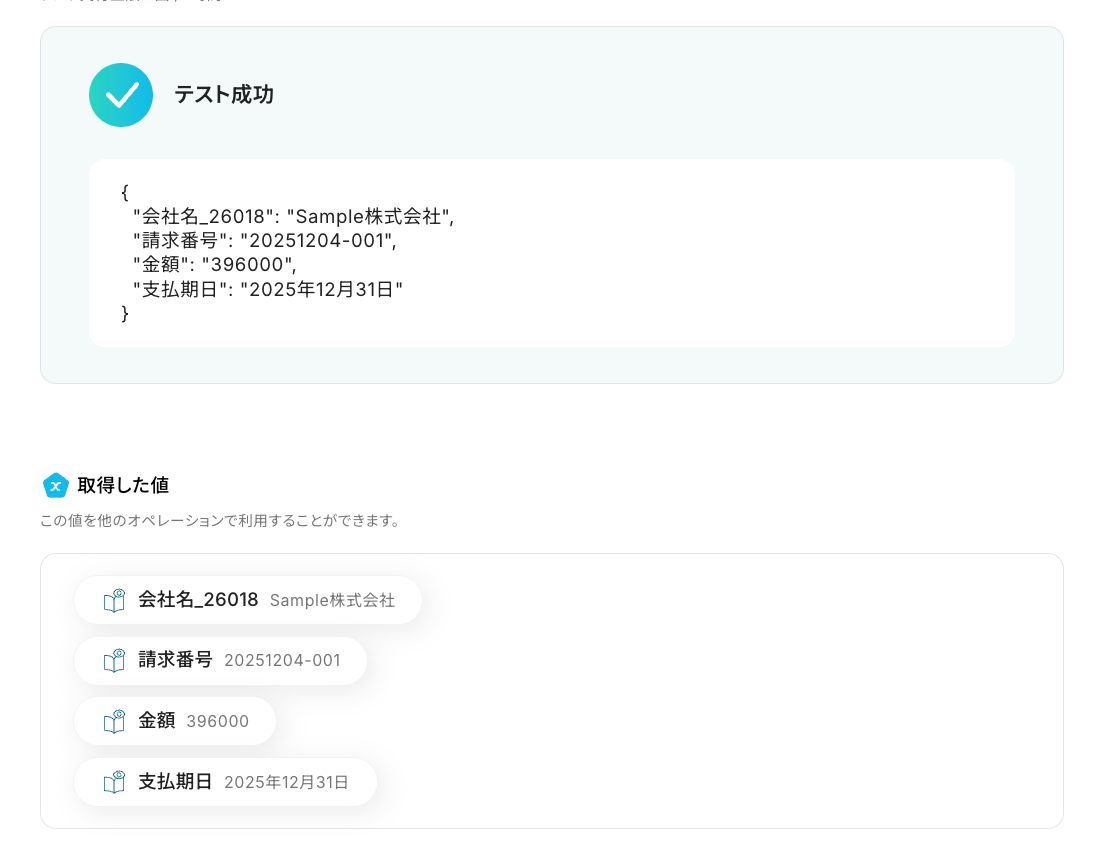Pick the 支払期日 label in the chip
The height and width of the screenshot is (852, 1110).
point(175,782)
